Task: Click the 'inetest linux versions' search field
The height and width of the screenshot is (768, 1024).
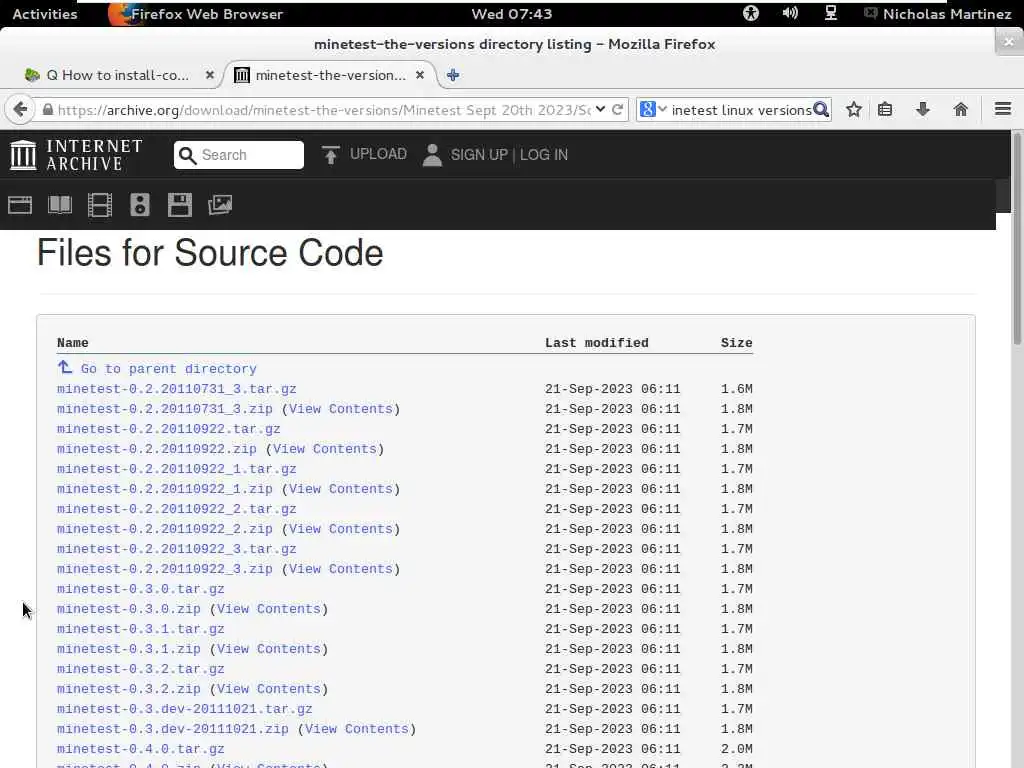Action: coord(741,110)
